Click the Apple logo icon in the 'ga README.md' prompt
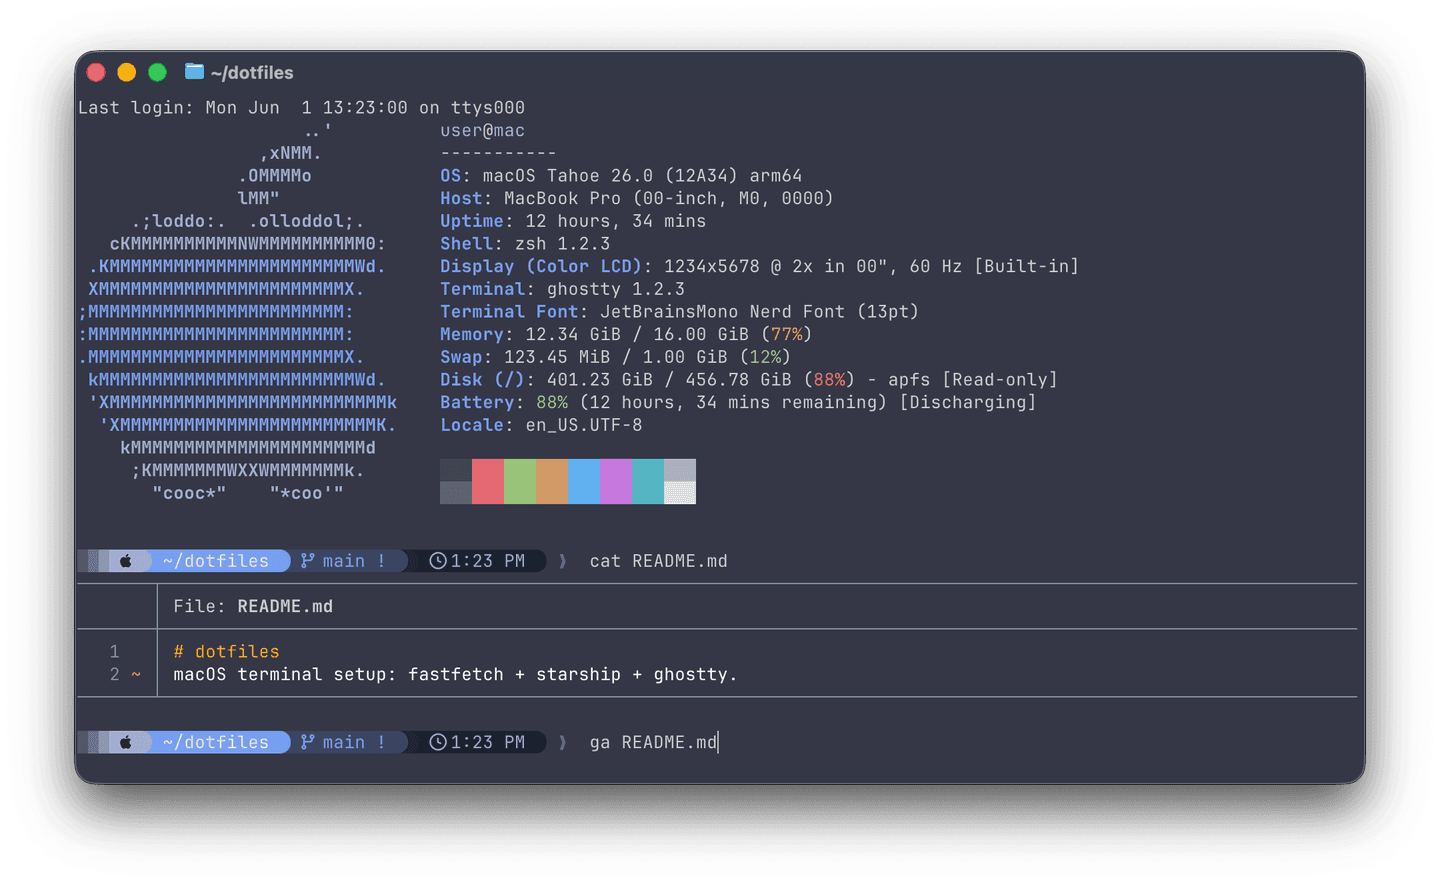The height and width of the screenshot is (883, 1440). pos(126,742)
